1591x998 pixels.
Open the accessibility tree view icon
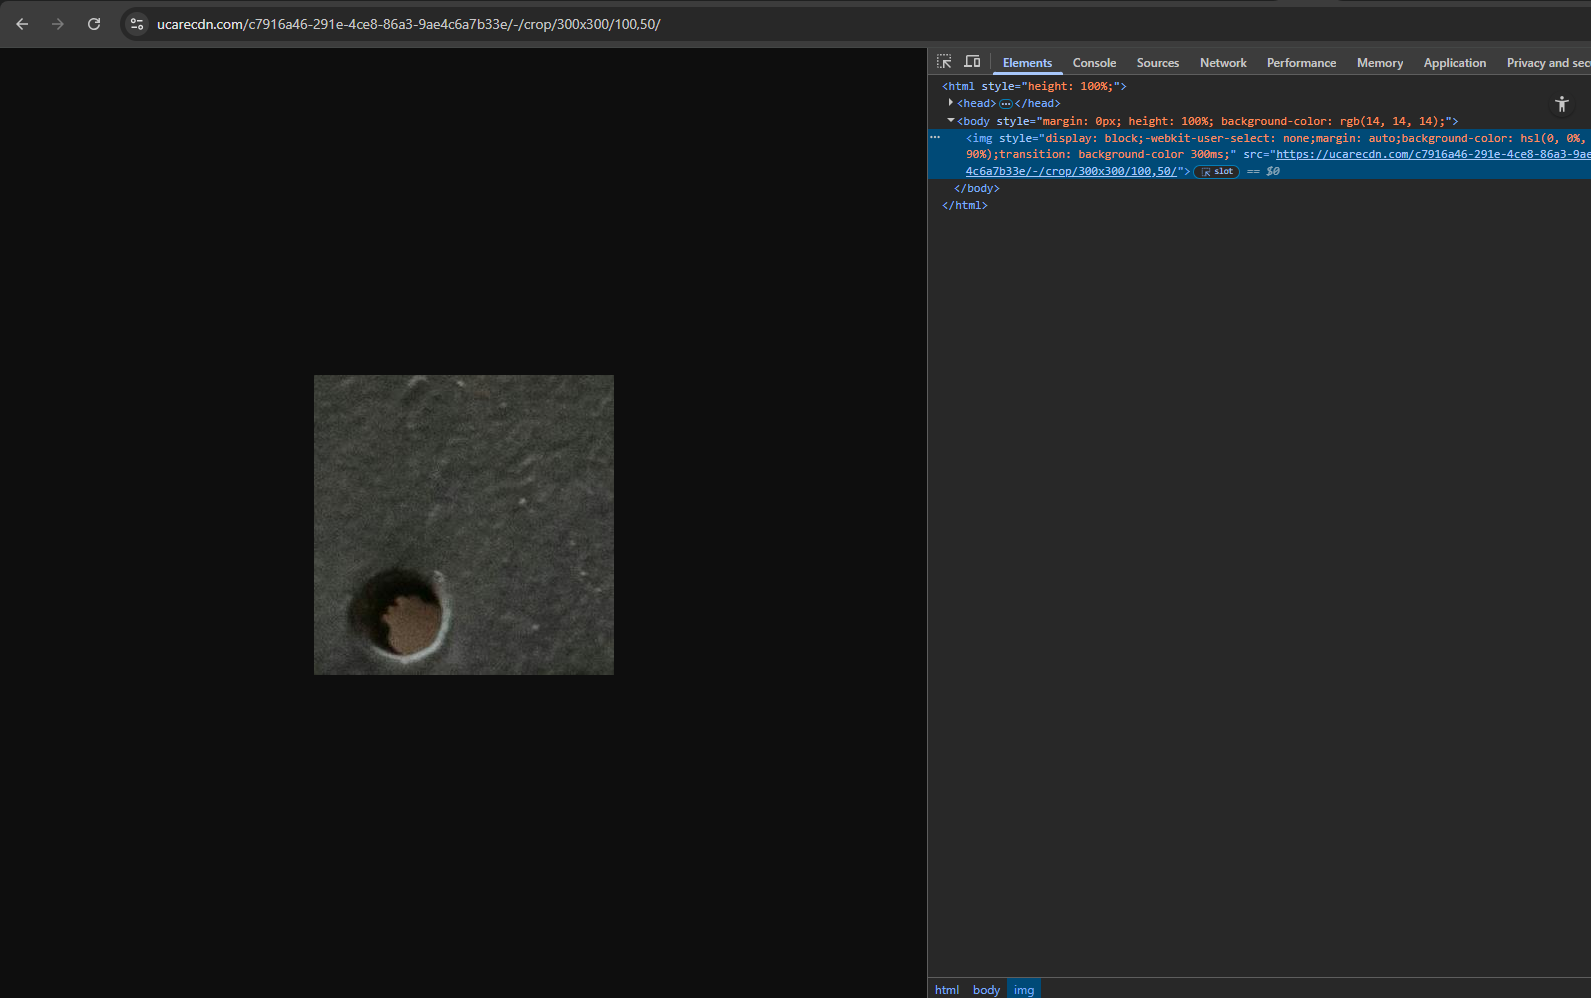coord(1562,104)
